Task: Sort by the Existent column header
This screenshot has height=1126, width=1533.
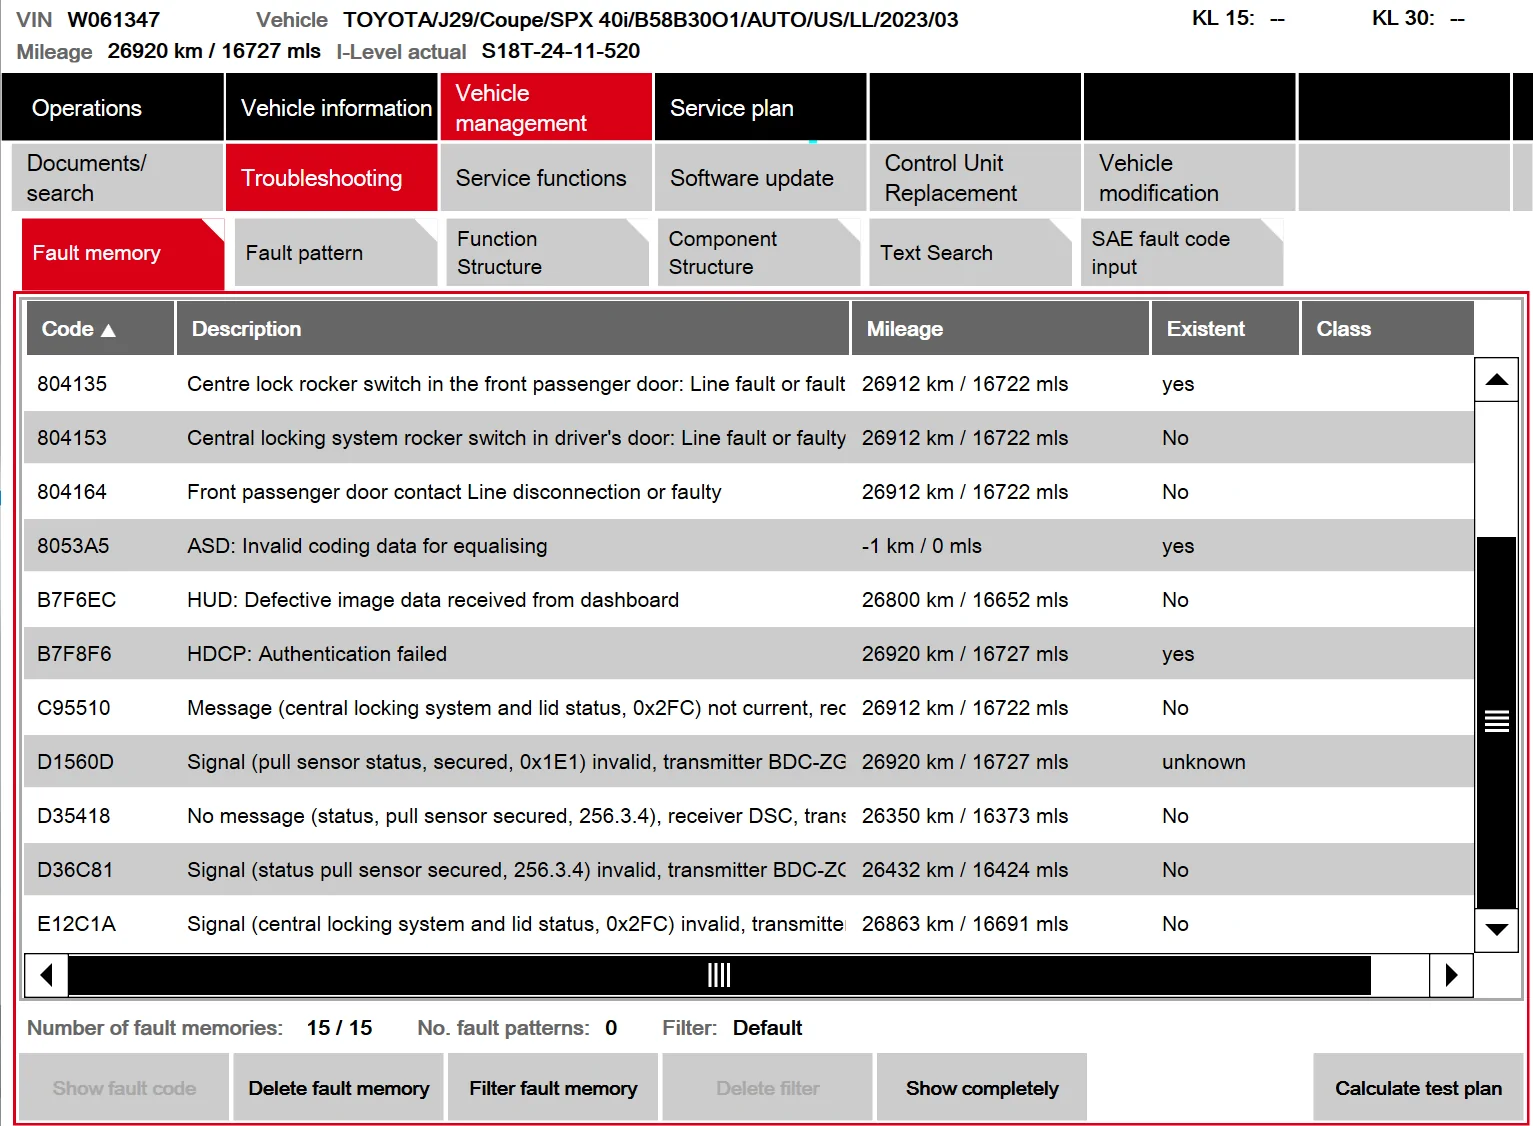Action: point(1225,329)
